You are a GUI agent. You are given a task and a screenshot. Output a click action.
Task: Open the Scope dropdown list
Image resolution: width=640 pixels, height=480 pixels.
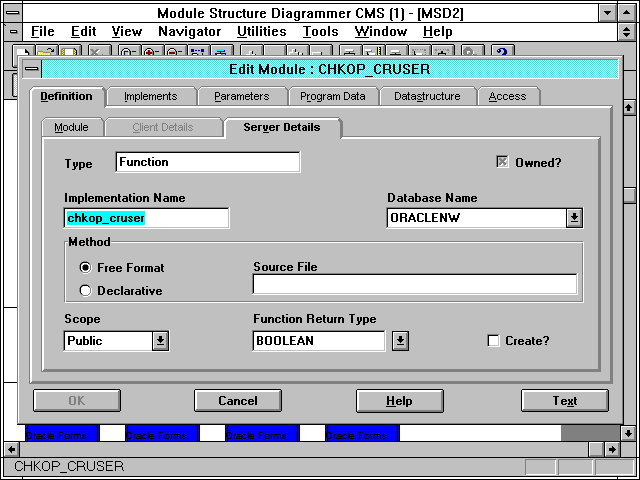click(160, 341)
